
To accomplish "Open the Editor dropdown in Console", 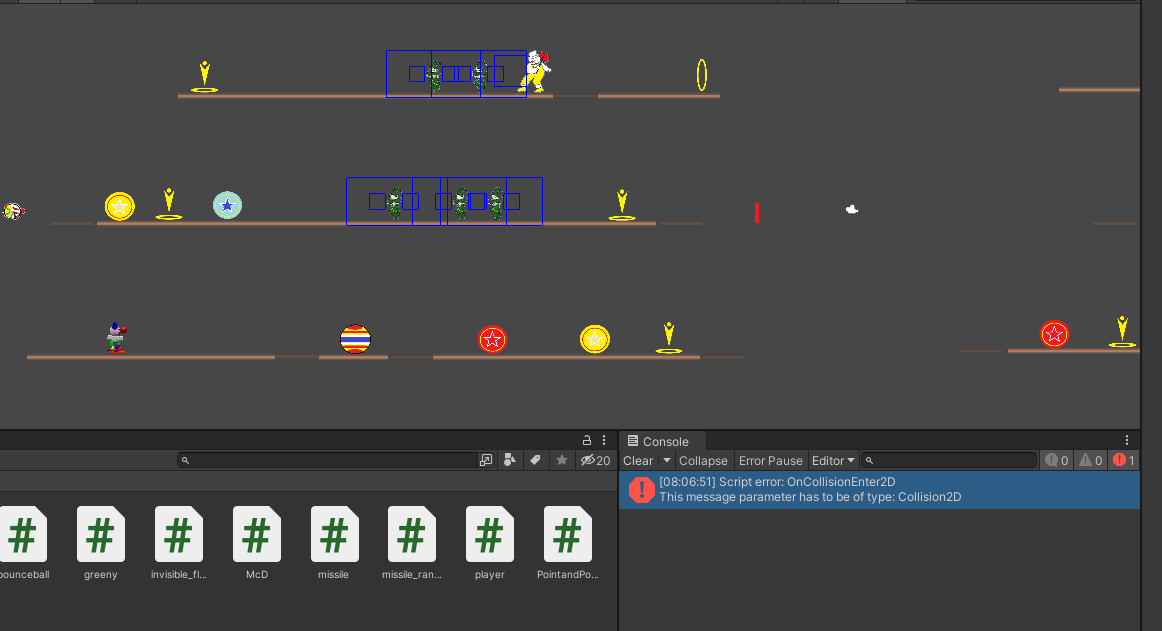I will tap(833, 460).
